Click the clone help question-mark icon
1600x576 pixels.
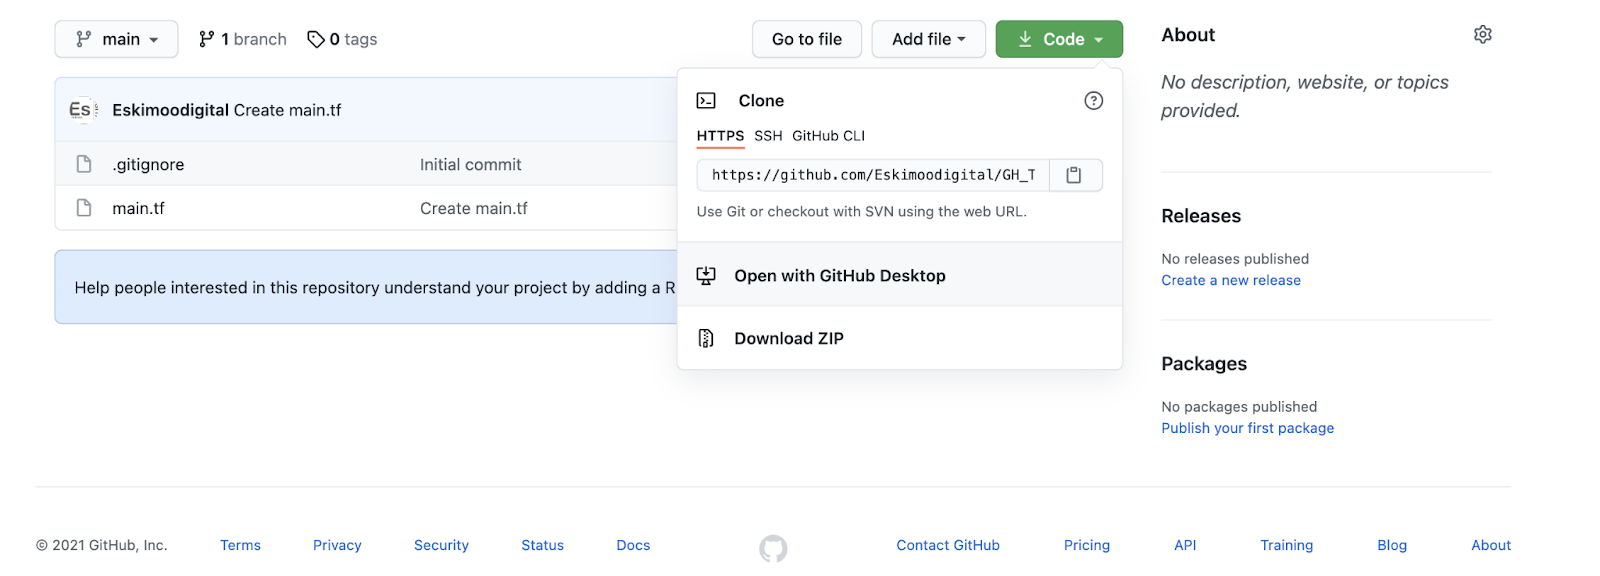click(1094, 101)
